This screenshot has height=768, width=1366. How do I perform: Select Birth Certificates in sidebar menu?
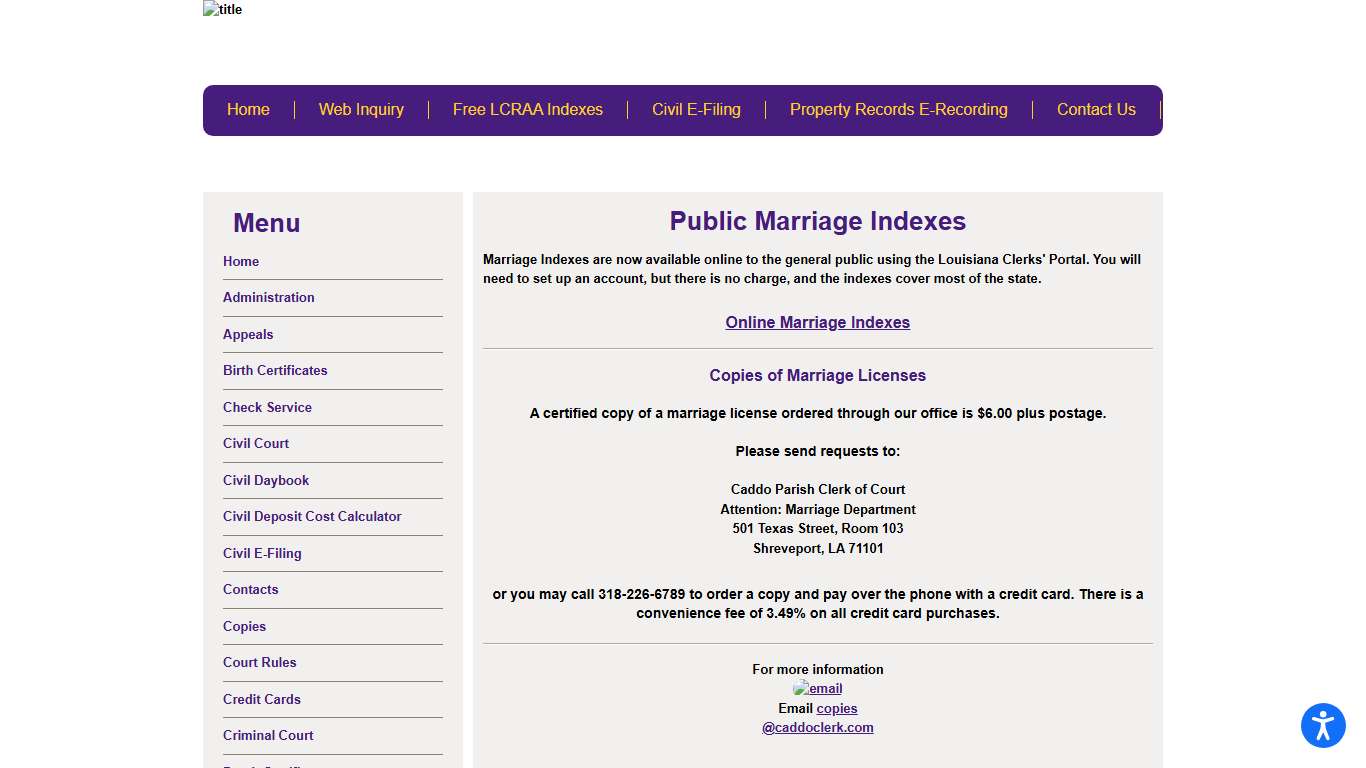(x=275, y=370)
